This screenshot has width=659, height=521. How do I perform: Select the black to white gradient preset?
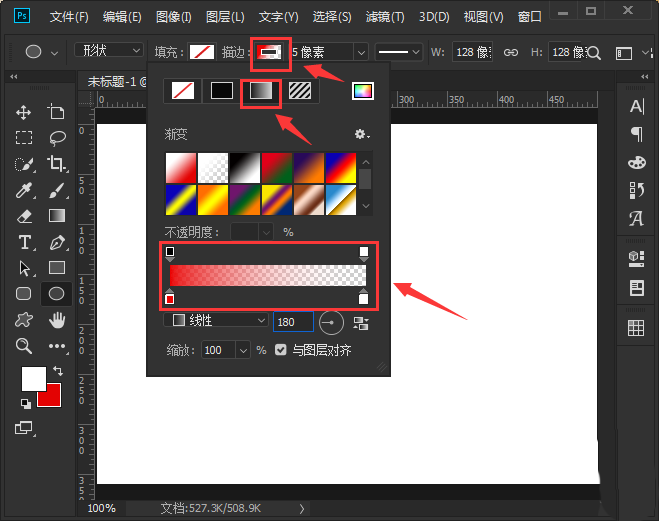[245, 168]
